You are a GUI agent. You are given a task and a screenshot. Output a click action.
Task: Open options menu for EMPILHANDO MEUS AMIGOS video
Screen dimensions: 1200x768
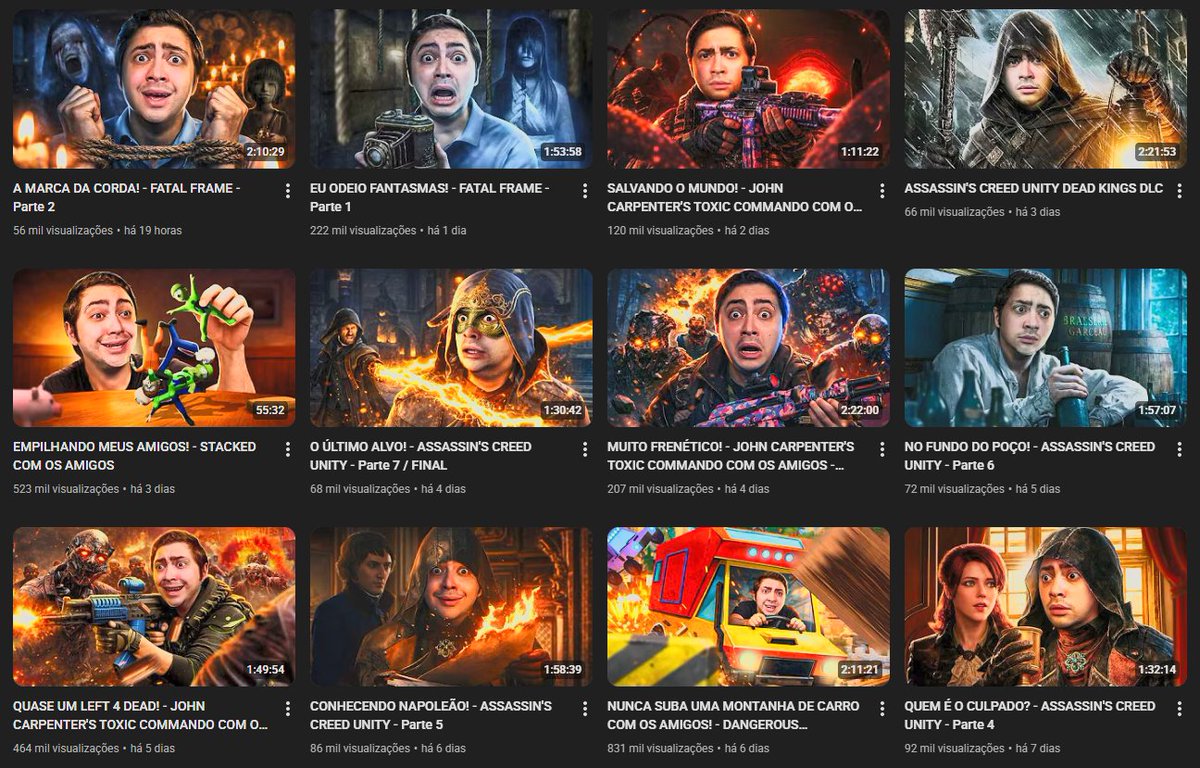pyautogui.click(x=288, y=450)
